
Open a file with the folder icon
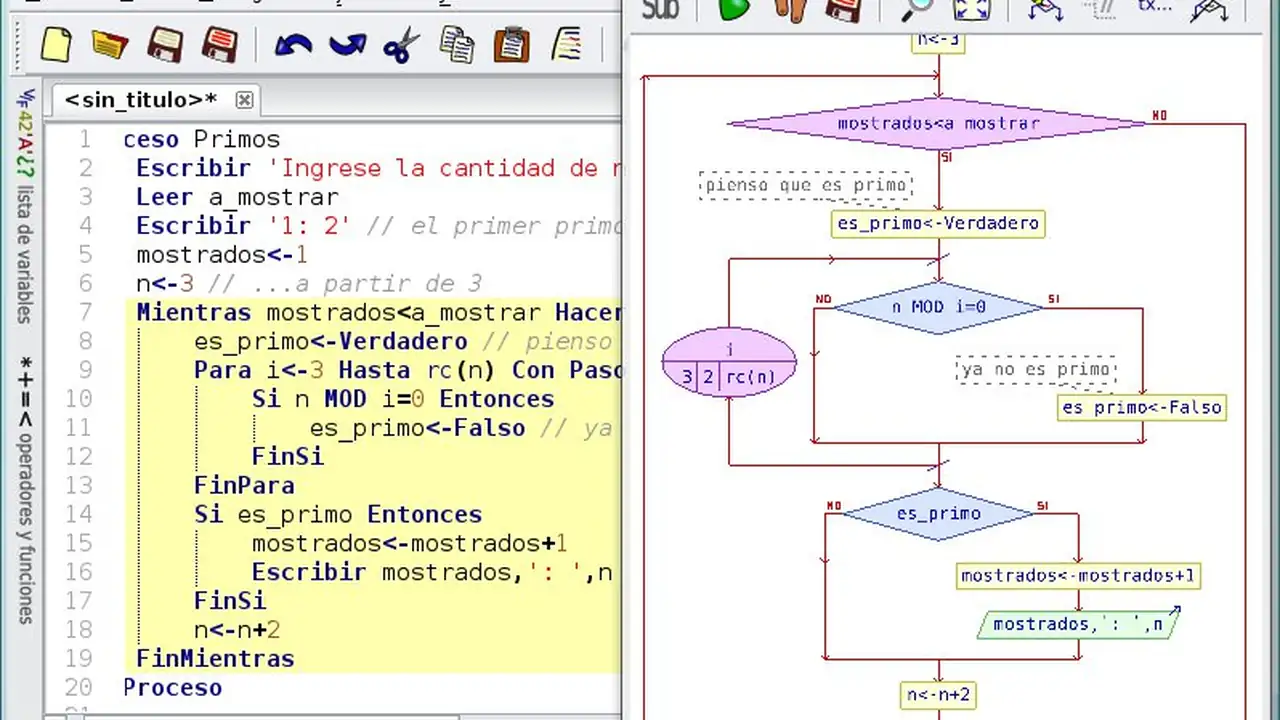(x=110, y=45)
